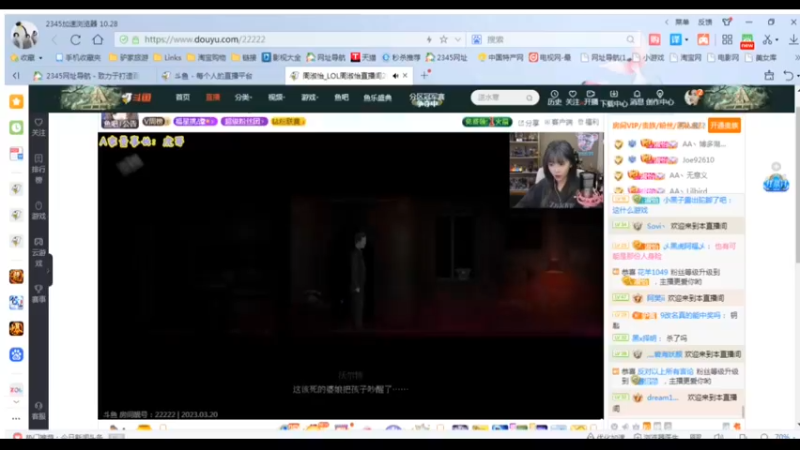Open the browser skin shirt icon

click(x=727, y=22)
